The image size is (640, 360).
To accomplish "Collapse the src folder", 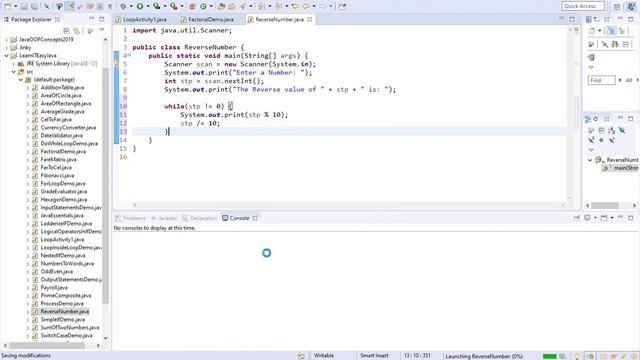I will 13,71.
